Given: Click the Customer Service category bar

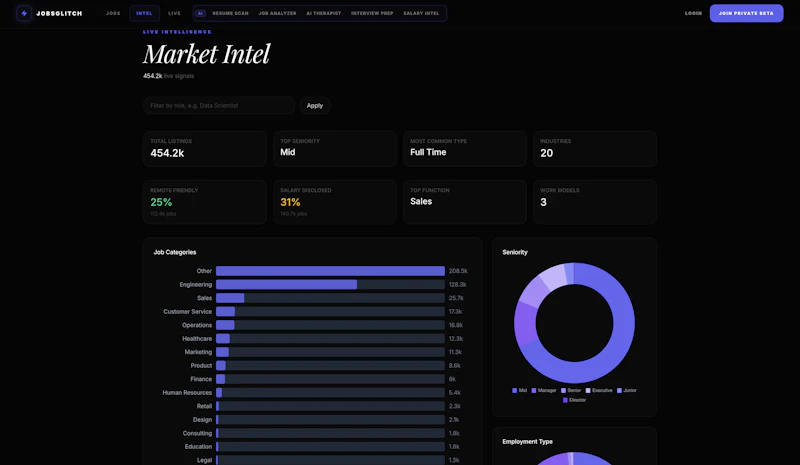Looking at the screenshot, I should point(226,311).
